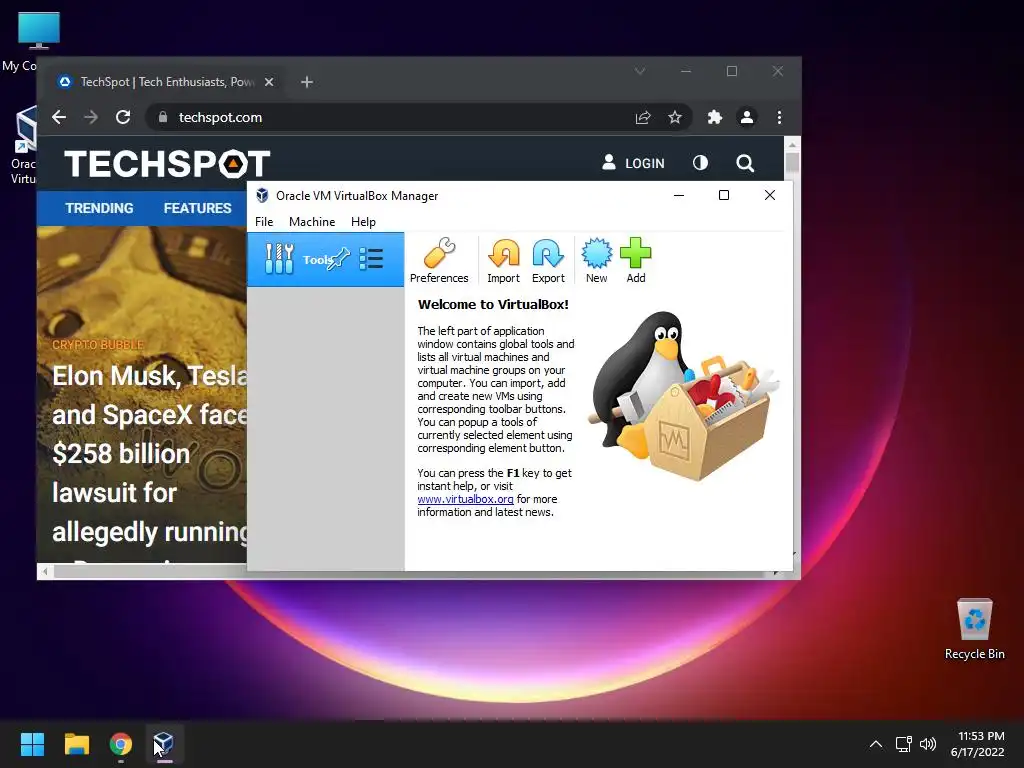Open the Elon Musk lawsuit article headline
This screenshot has width=1024, height=768.
coord(150,453)
